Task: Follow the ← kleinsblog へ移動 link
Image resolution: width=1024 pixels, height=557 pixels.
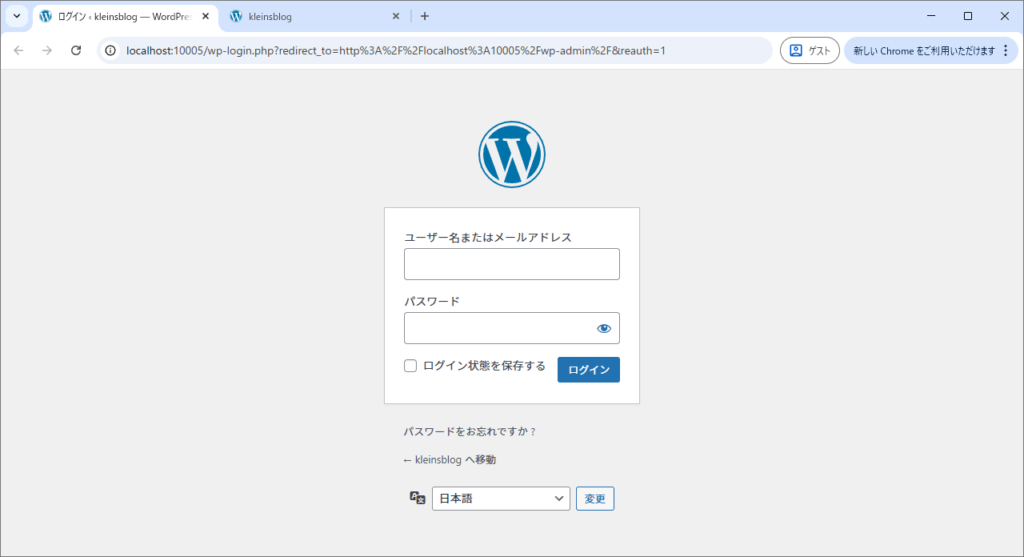Action: (449, 460)
